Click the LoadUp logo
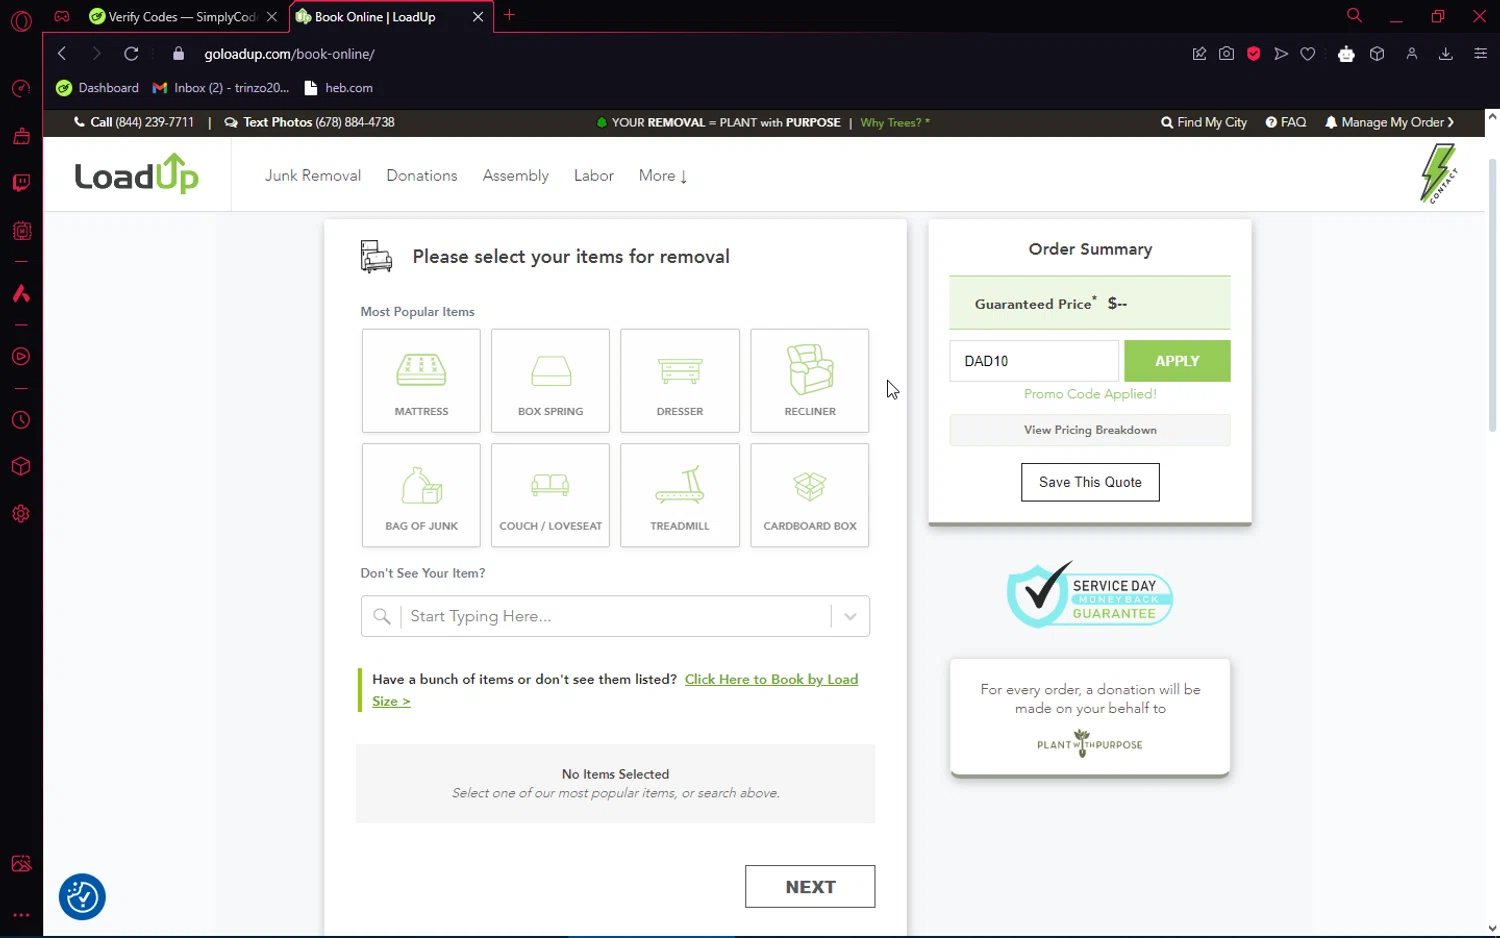Viewport: 1500px width, 938px height. tap(137, 174)
